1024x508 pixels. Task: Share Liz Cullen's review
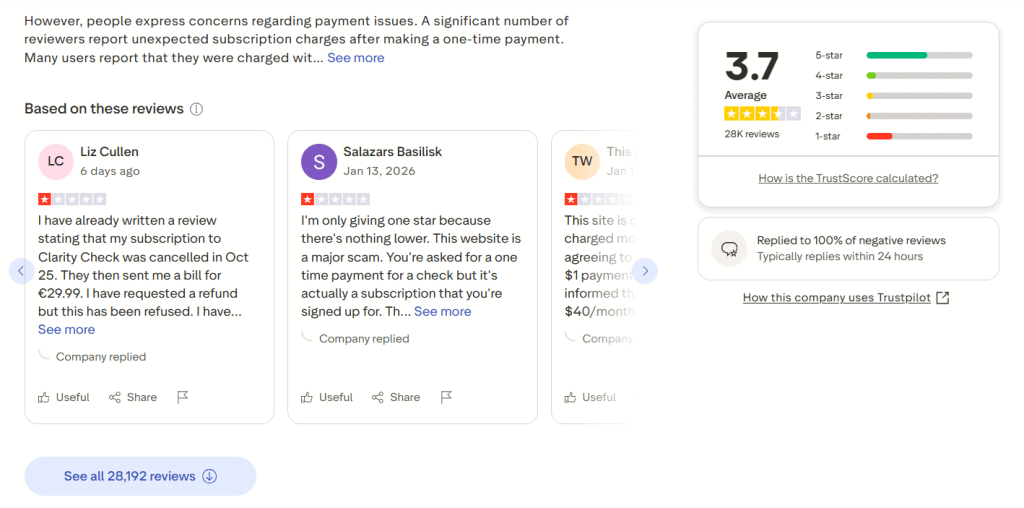click(x=133, y=397)
